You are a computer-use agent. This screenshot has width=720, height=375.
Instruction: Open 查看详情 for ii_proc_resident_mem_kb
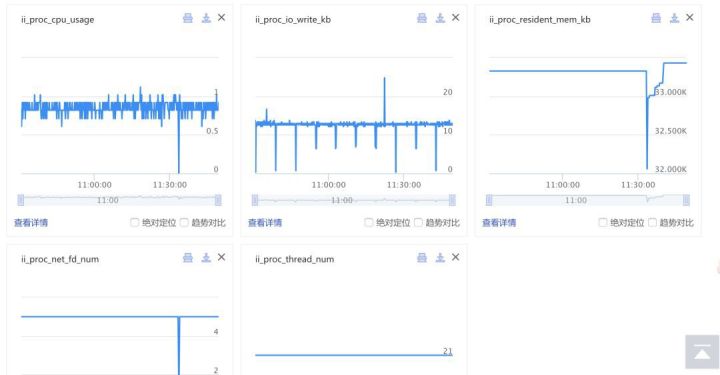pos(499,223)
